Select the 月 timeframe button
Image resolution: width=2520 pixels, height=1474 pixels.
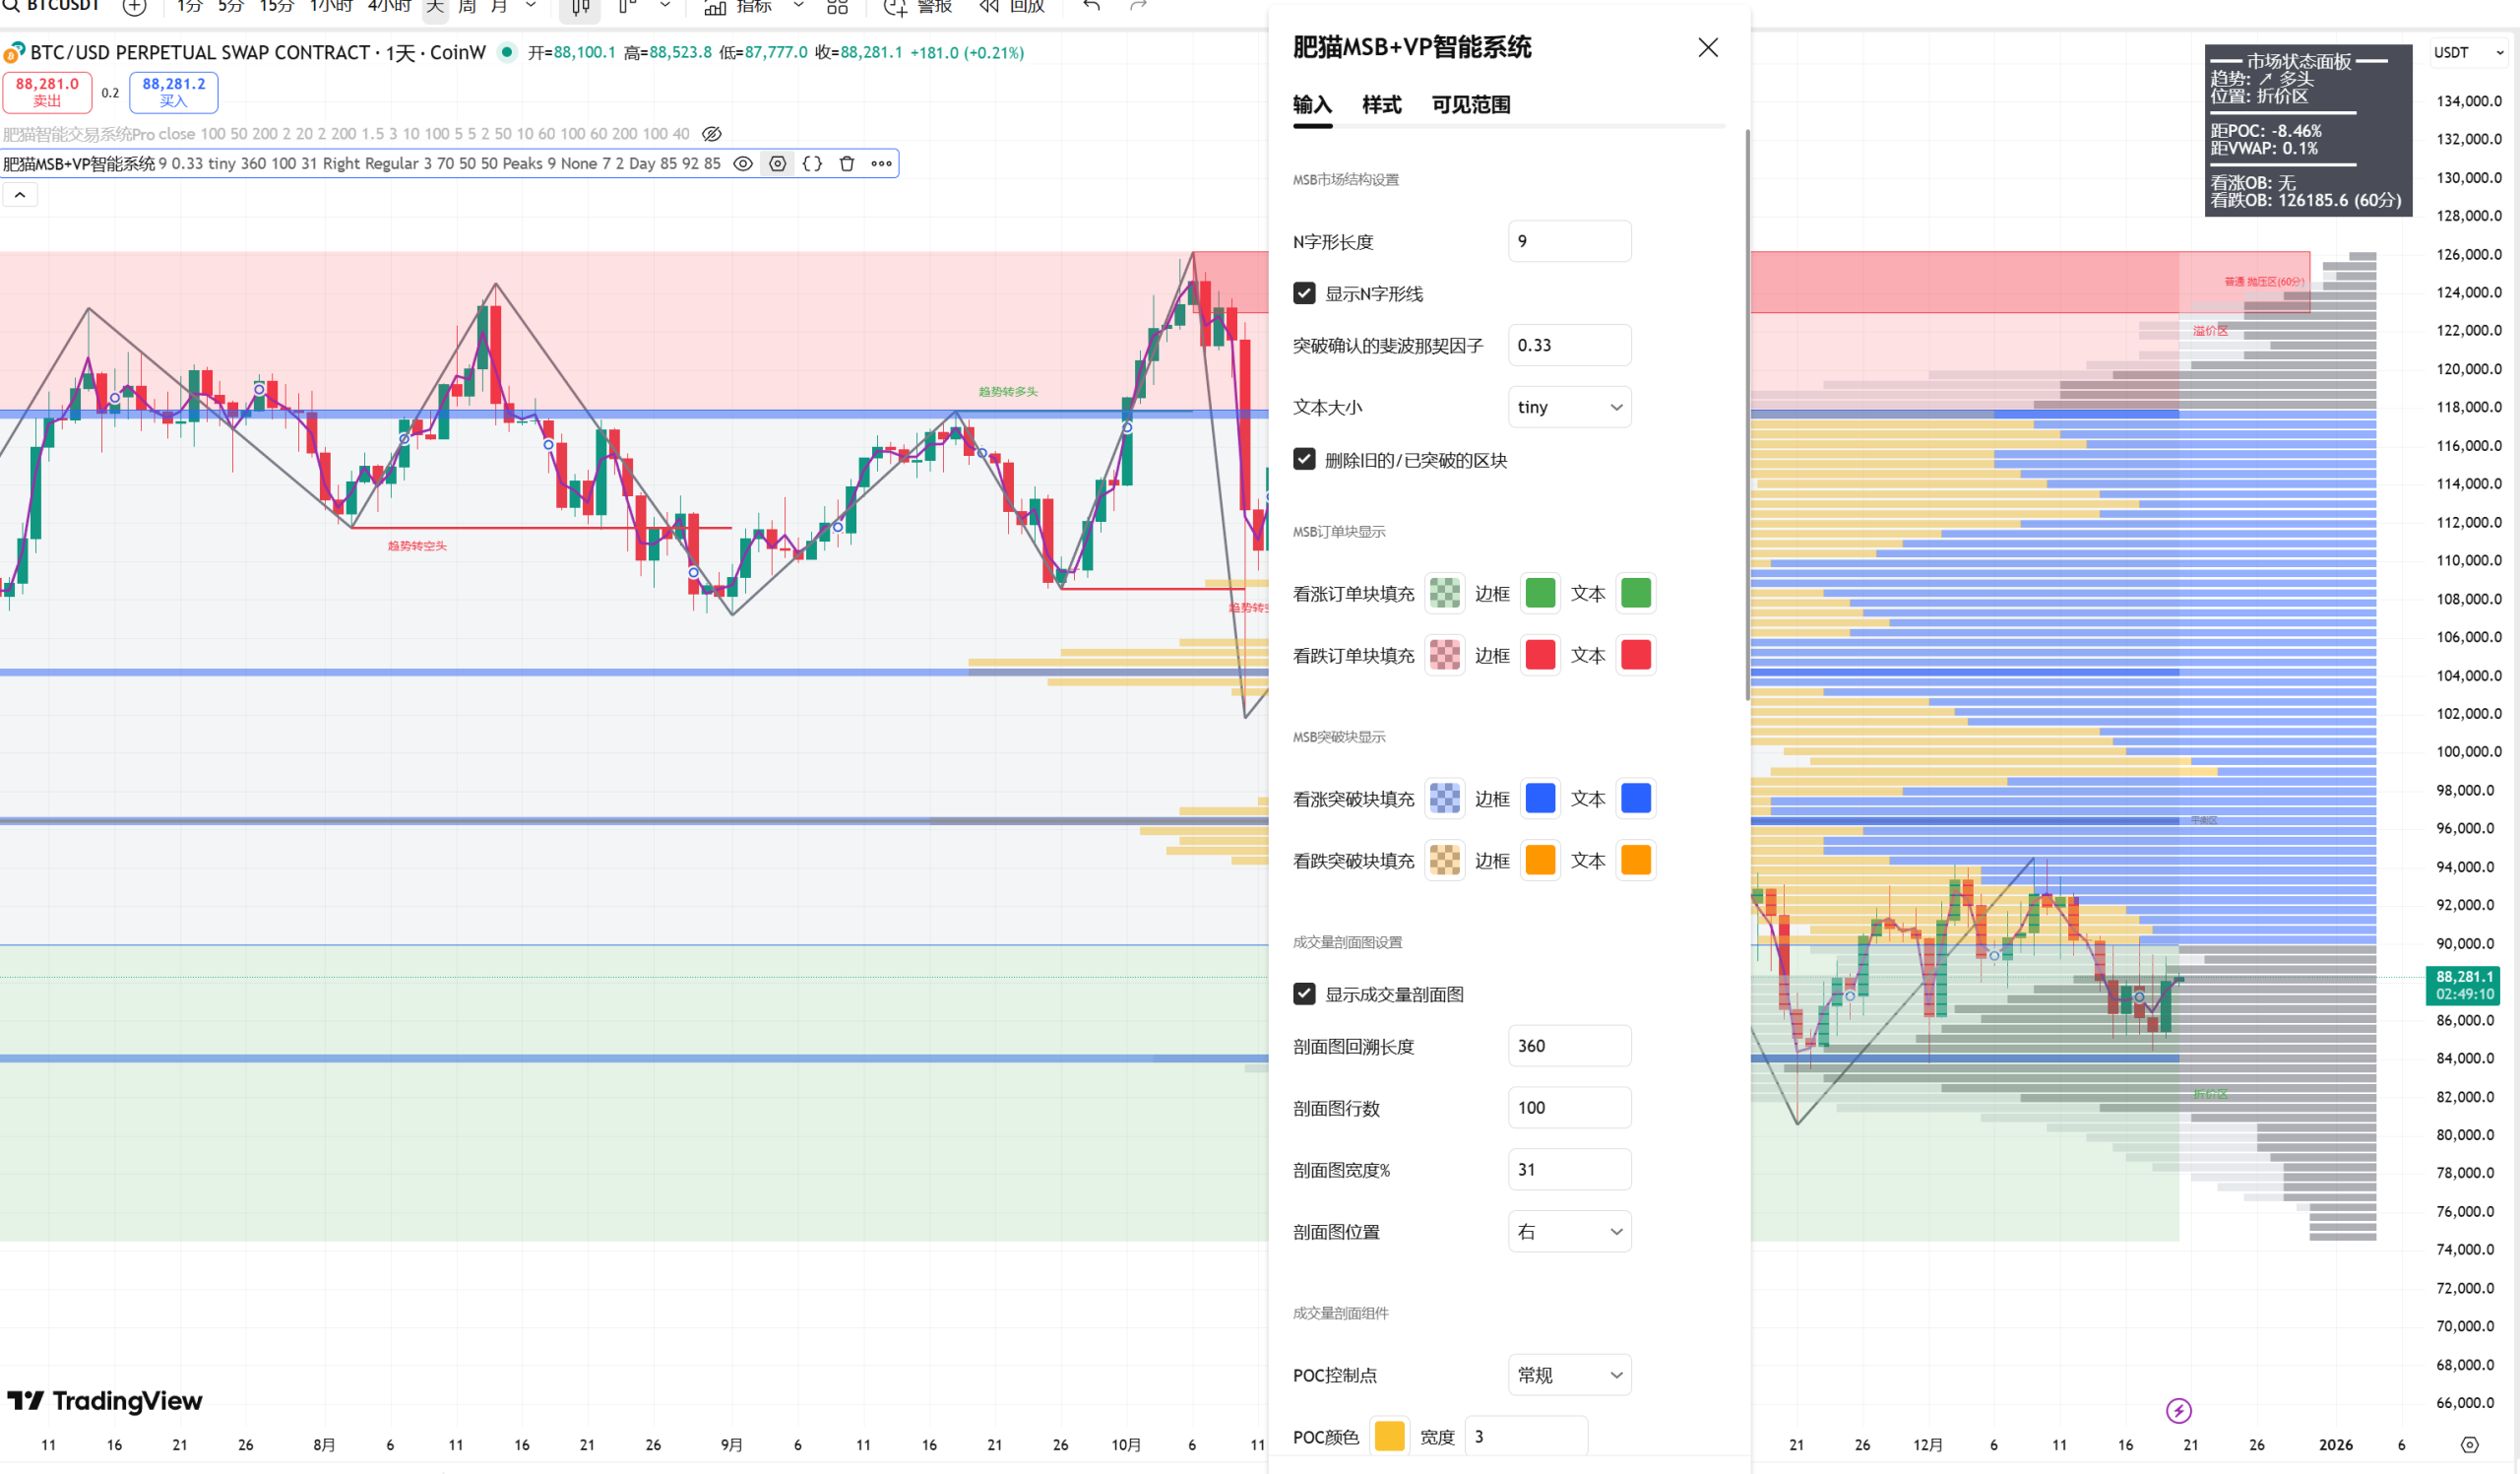[499, 7]
